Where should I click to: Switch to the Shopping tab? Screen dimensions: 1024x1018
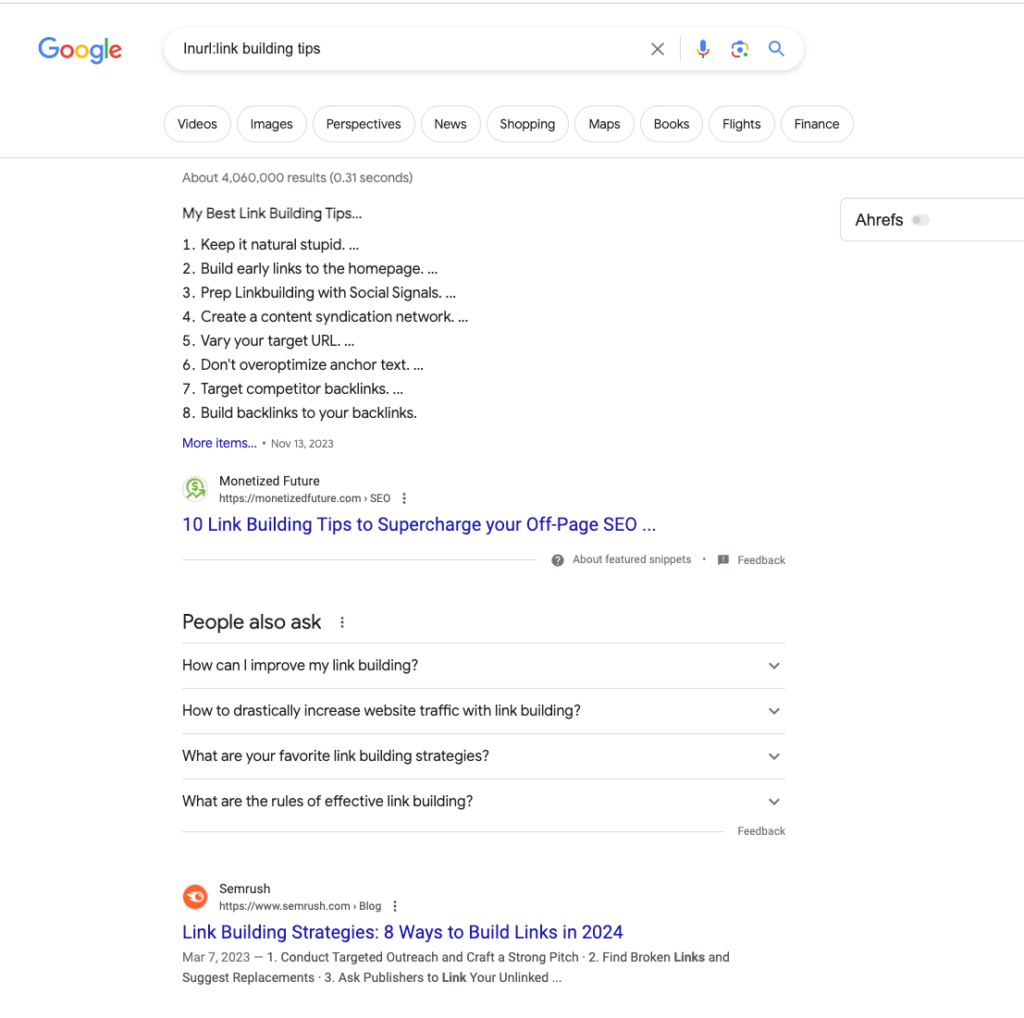click(527, 123)
